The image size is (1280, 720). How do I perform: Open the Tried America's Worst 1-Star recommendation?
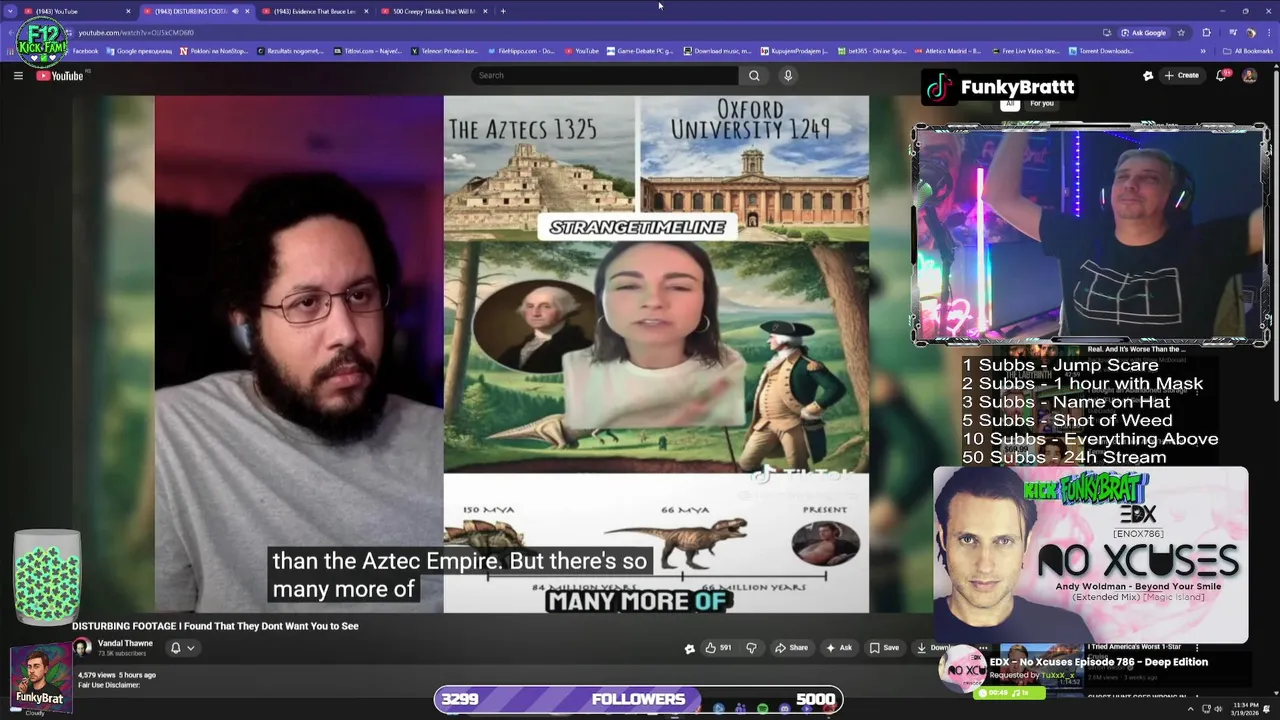[x=1136, y=646]
